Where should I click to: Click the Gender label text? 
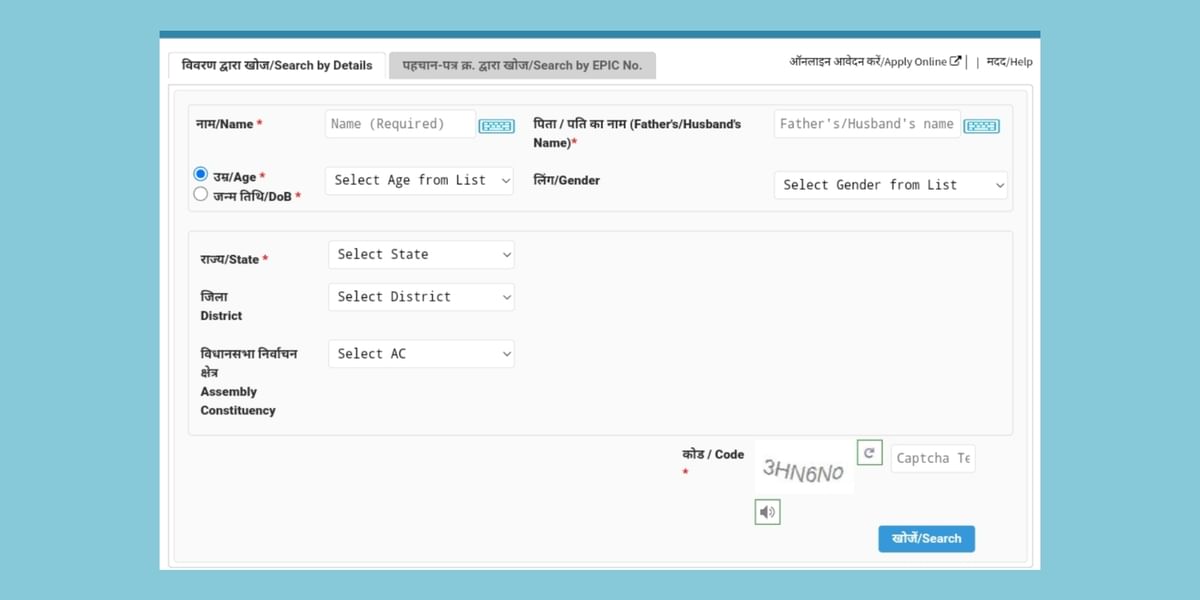coord(567,180)
